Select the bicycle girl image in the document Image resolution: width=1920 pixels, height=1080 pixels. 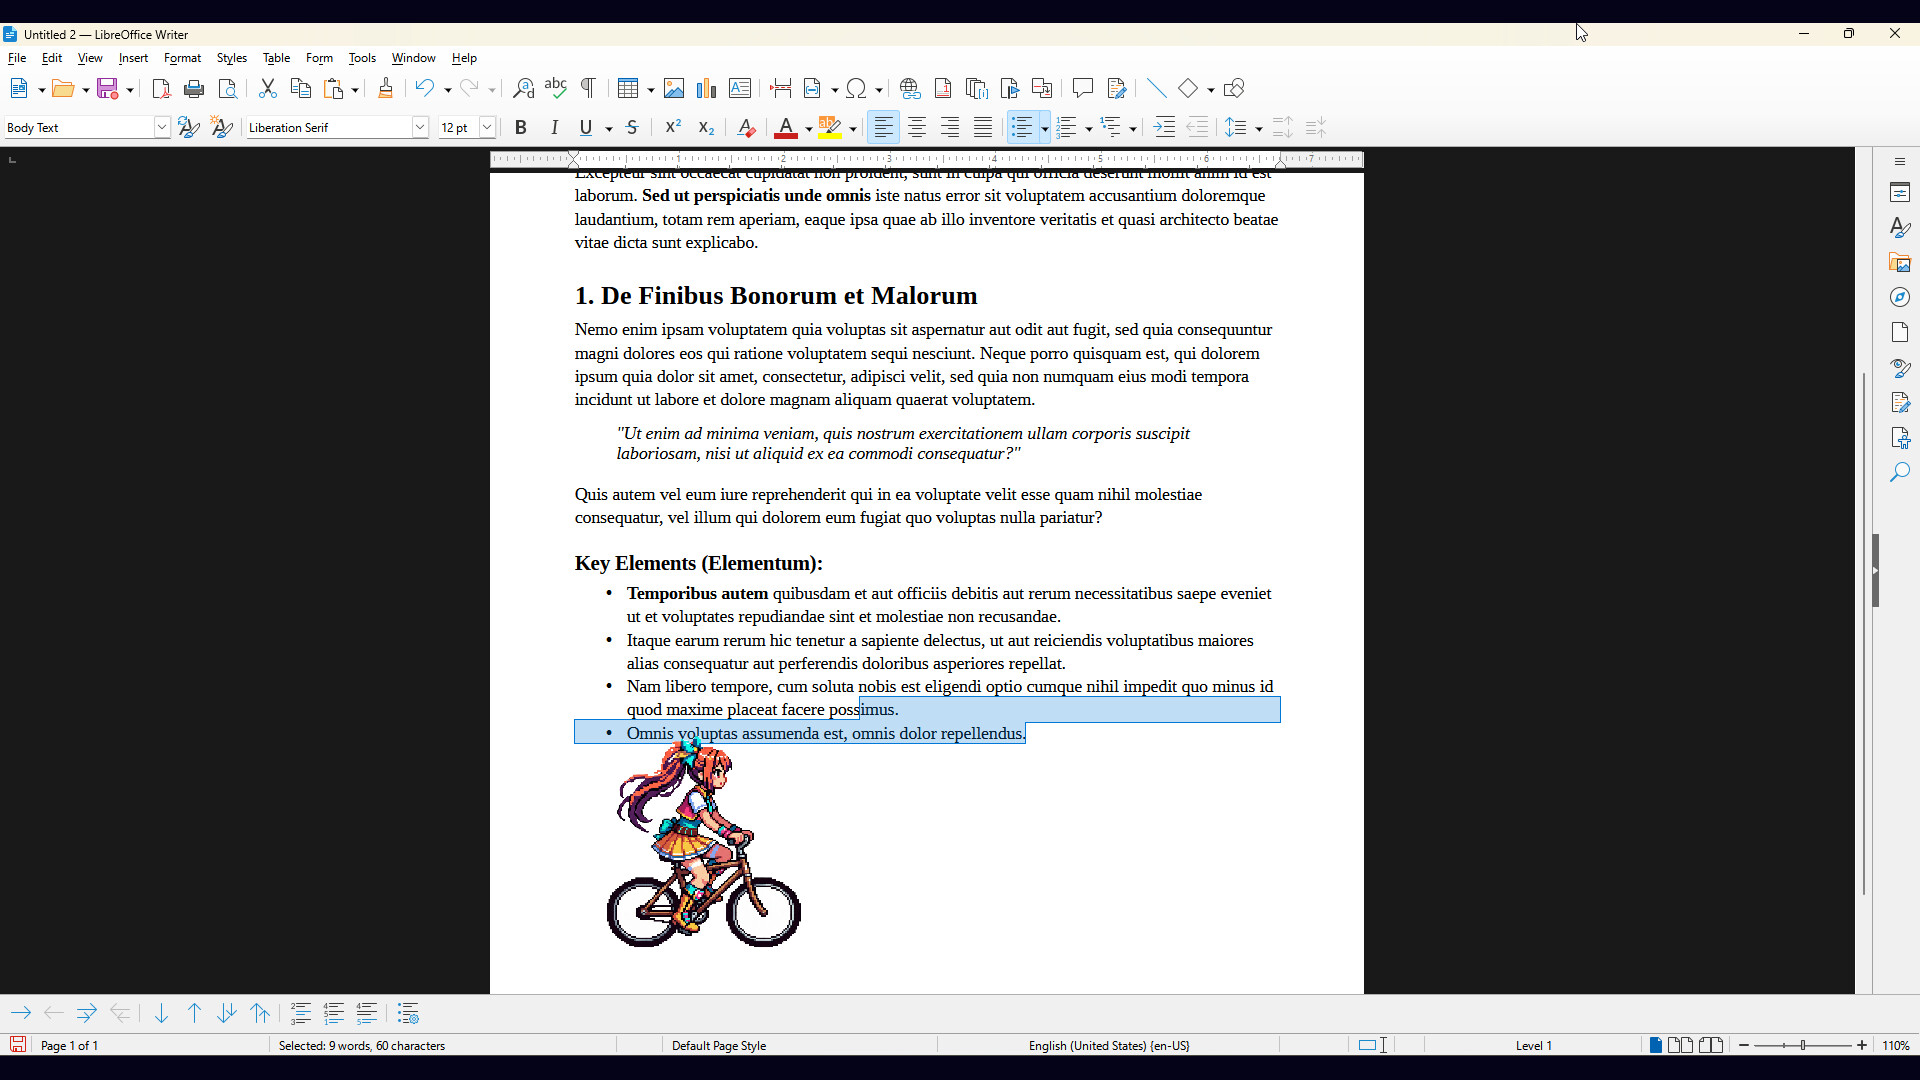tap(703, 847)
